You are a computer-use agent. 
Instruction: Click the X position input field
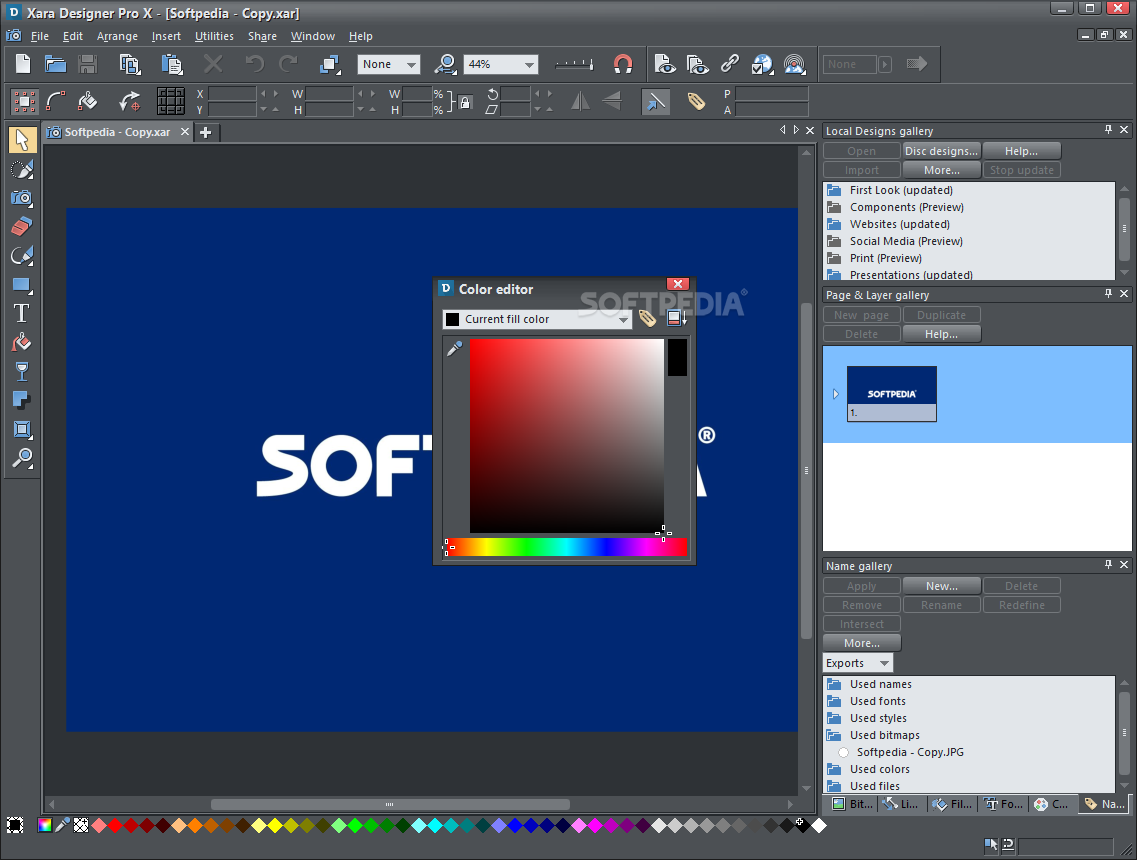[232, 94]
